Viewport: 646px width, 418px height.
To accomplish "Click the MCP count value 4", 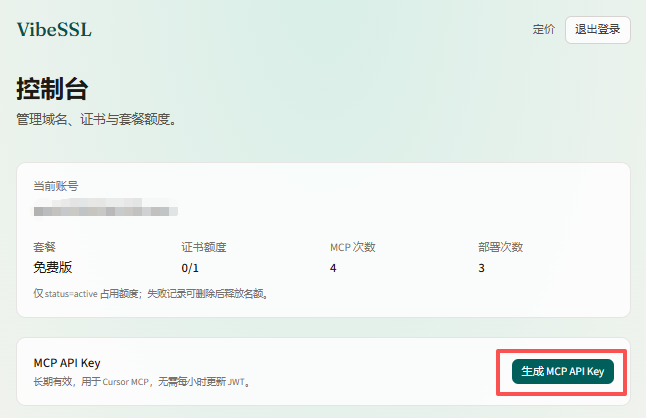I will click(x=333, y=268).
